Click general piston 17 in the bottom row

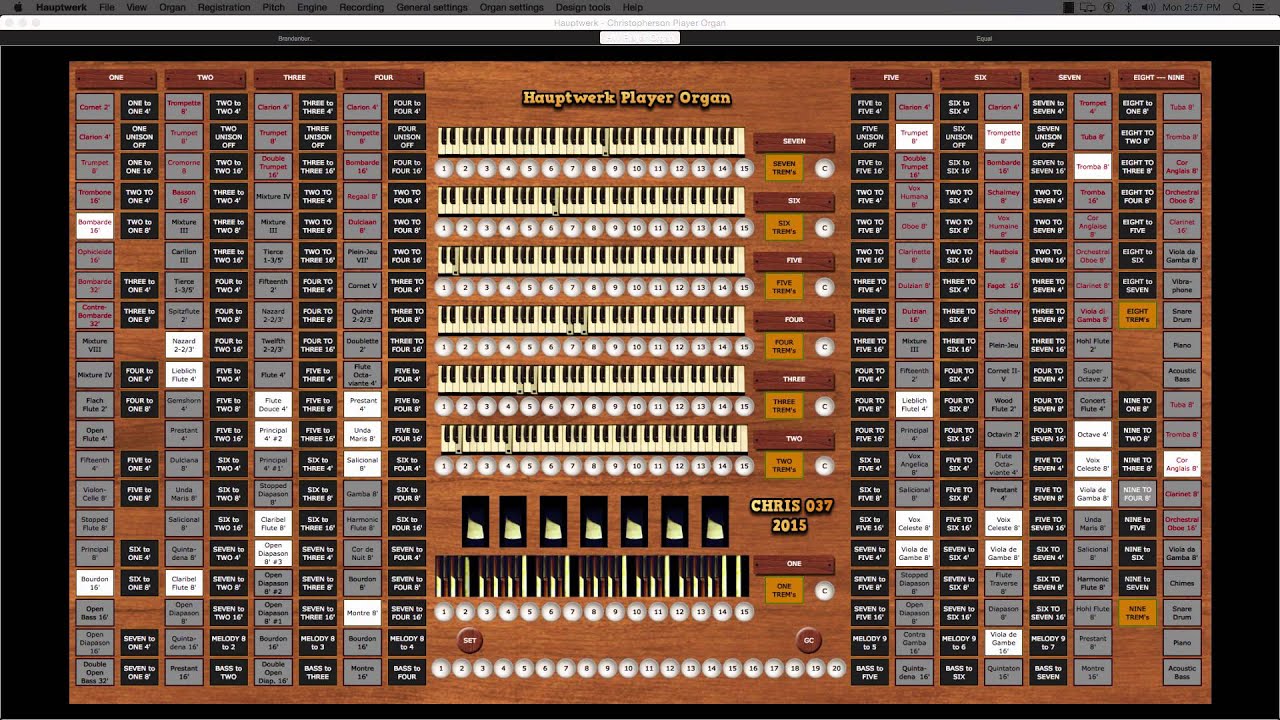coord(774,668)
